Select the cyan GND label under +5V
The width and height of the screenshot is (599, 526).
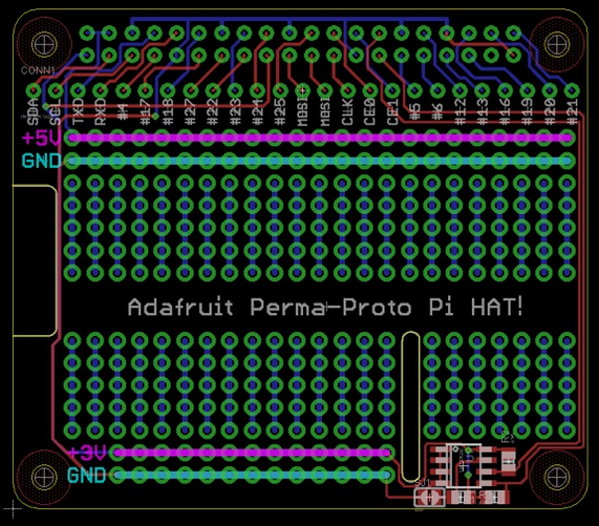pos(41,161)
